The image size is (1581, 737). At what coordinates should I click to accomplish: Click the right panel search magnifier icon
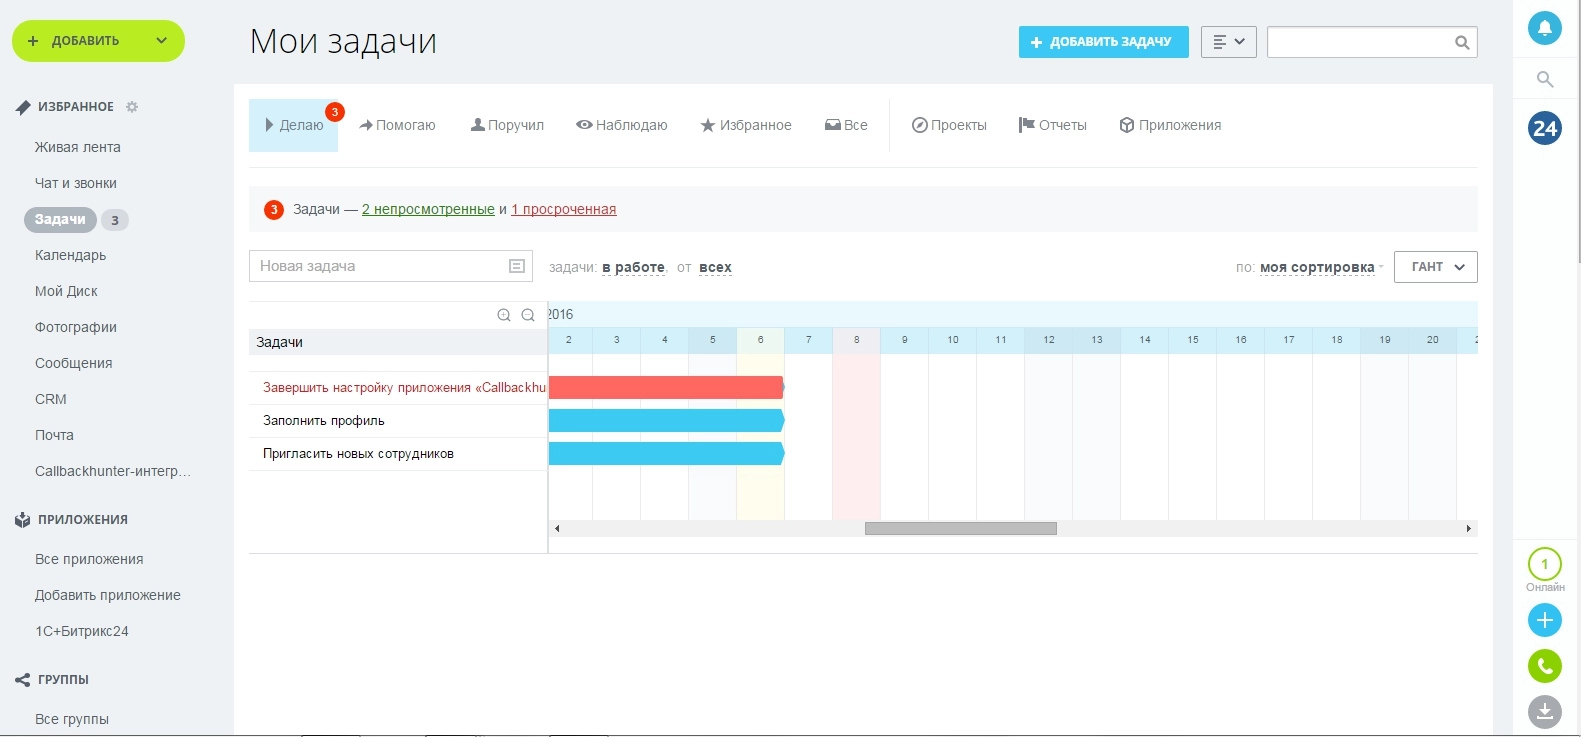[1544, 79]
